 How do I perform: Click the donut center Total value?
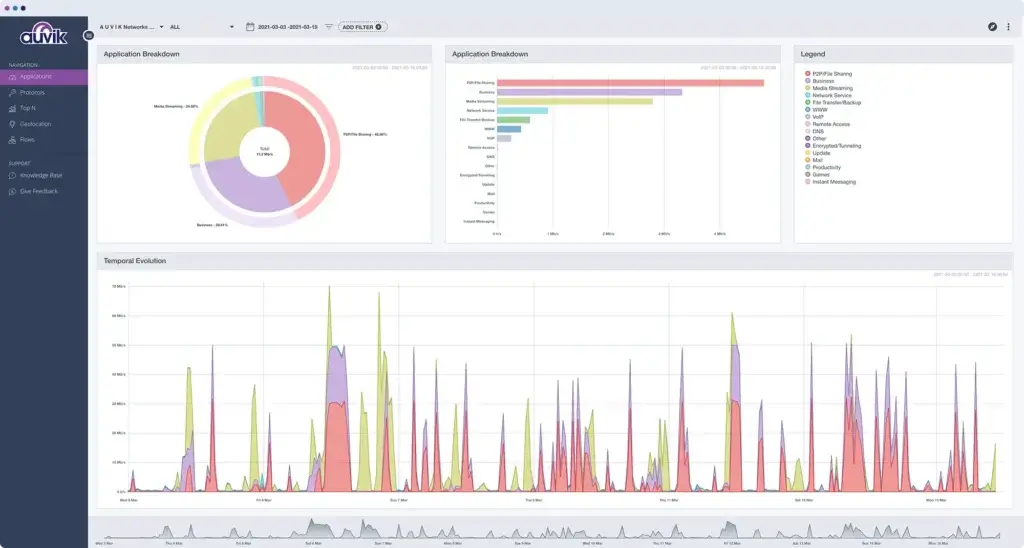click(x=264, y=152)
